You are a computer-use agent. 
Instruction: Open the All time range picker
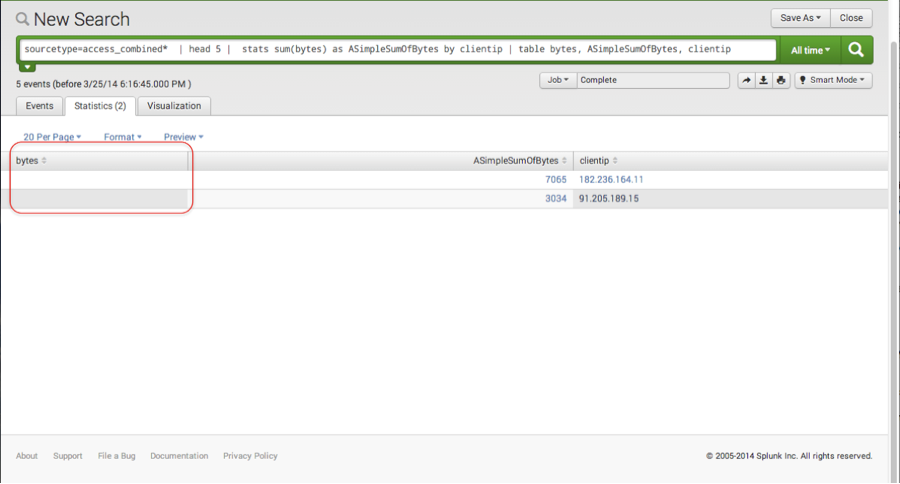click(810, 49)
